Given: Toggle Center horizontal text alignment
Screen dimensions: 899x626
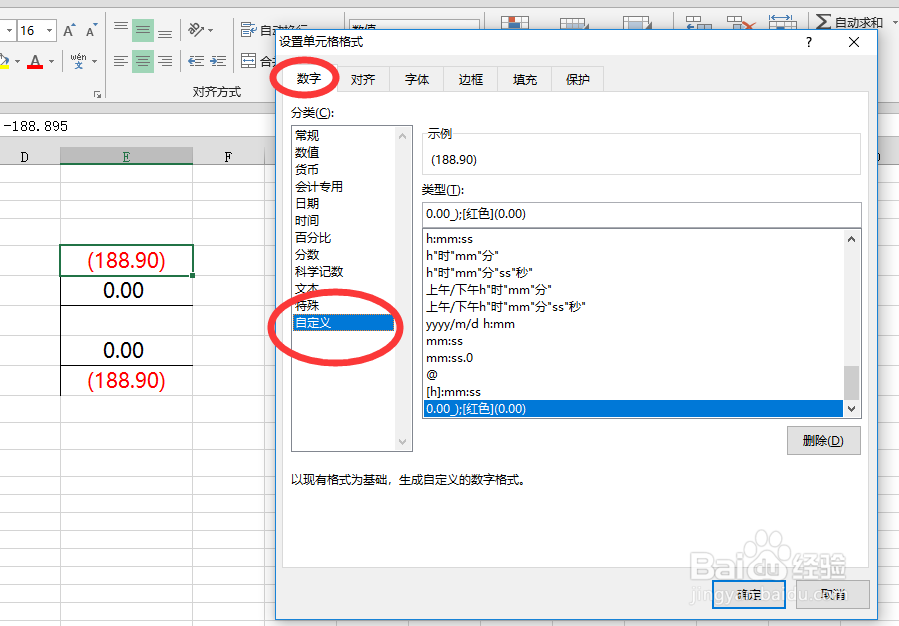Looking at the screenshot, I should pos(143,60).
